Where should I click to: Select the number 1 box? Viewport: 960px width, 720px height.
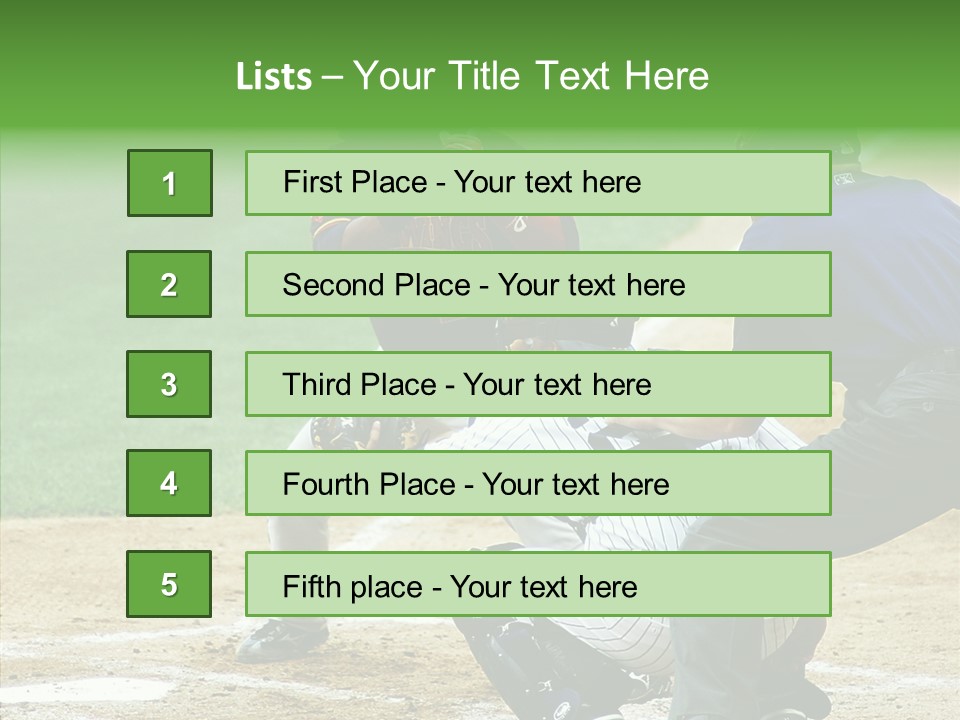(170, 183)
